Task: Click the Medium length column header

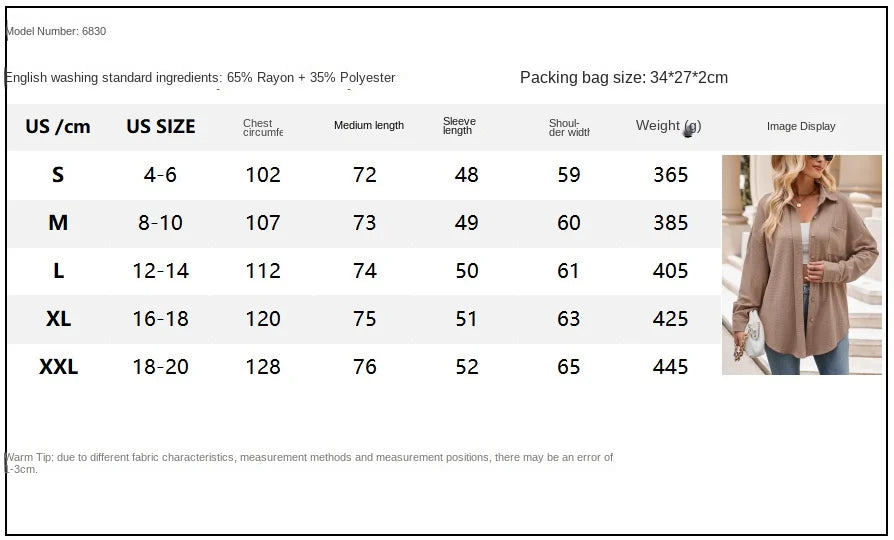Action: (x=369, y=126)
